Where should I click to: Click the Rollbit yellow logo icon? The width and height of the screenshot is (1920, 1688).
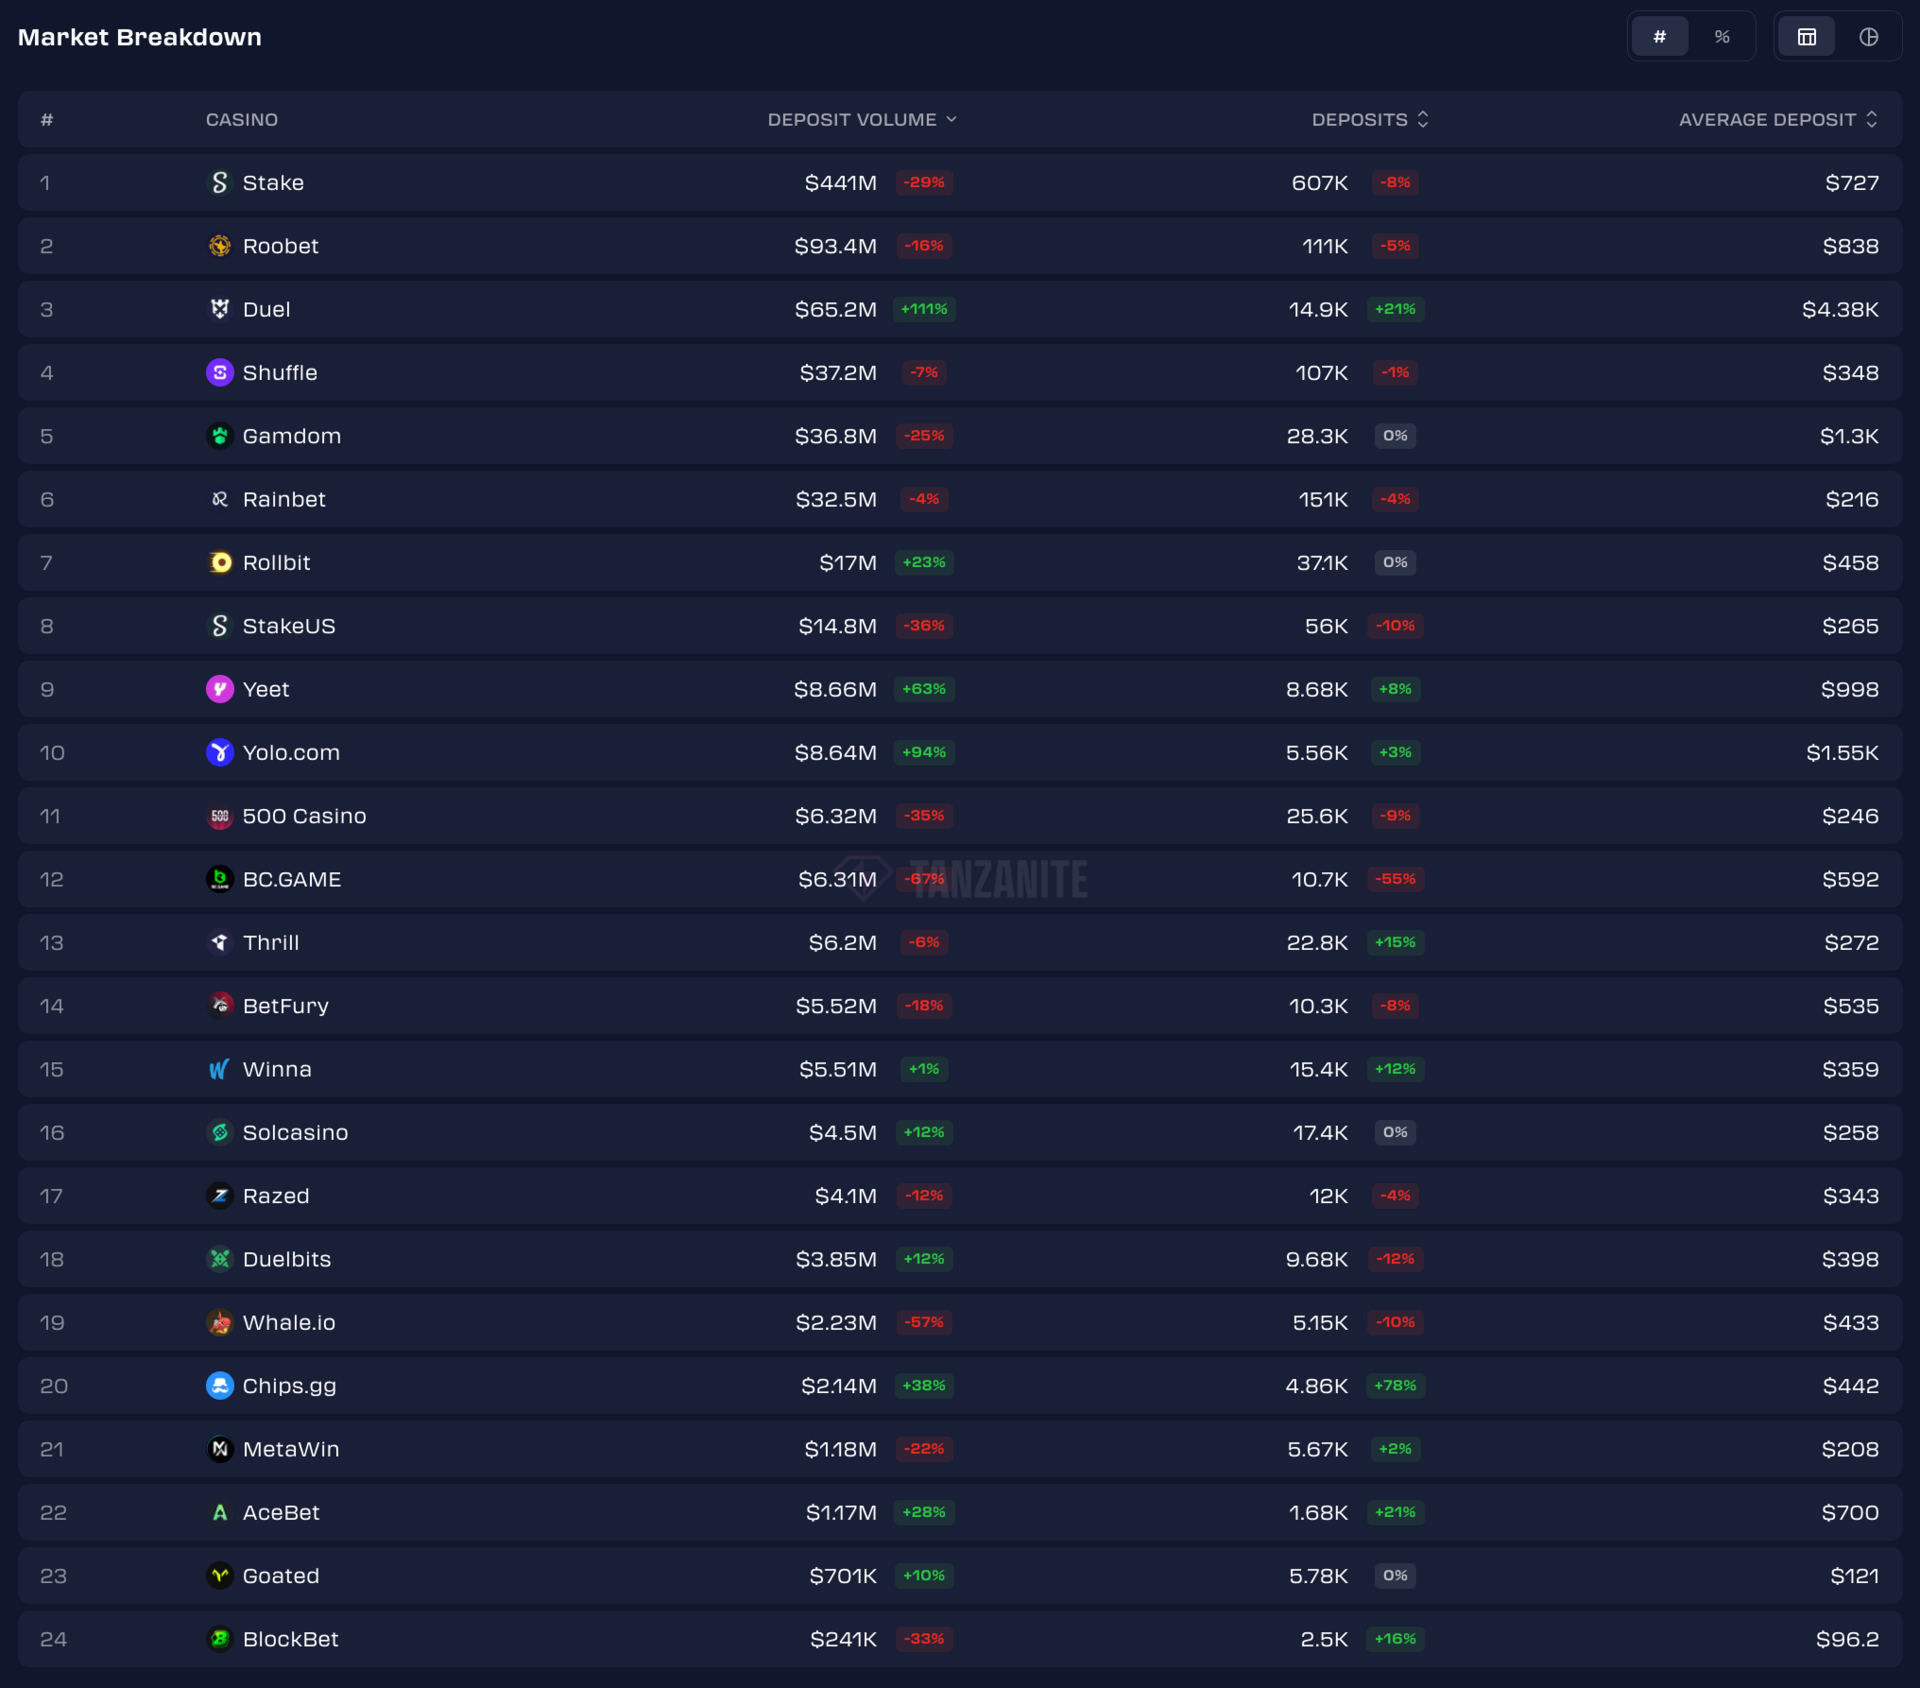(x=219, y=562)
